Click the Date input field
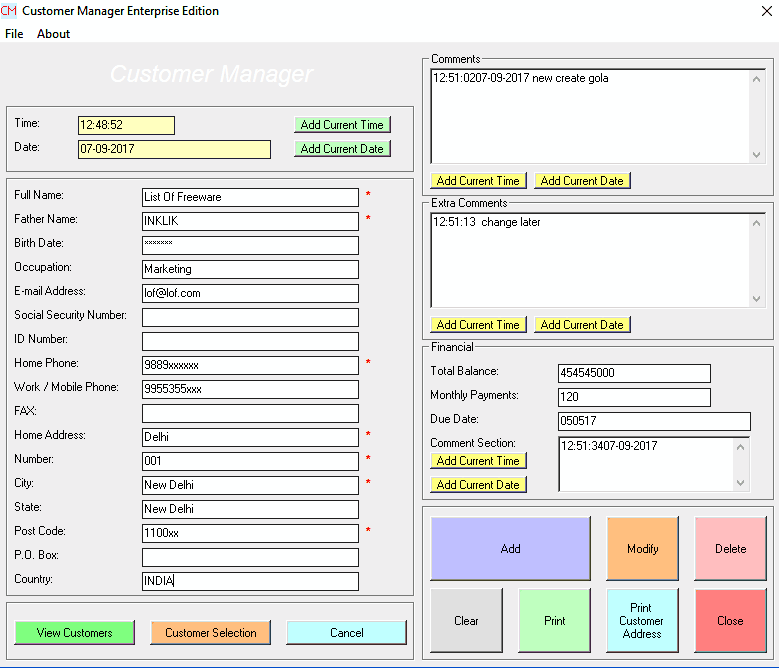The width and height of the screenshot is (779, 668). (x=174, y=149)
